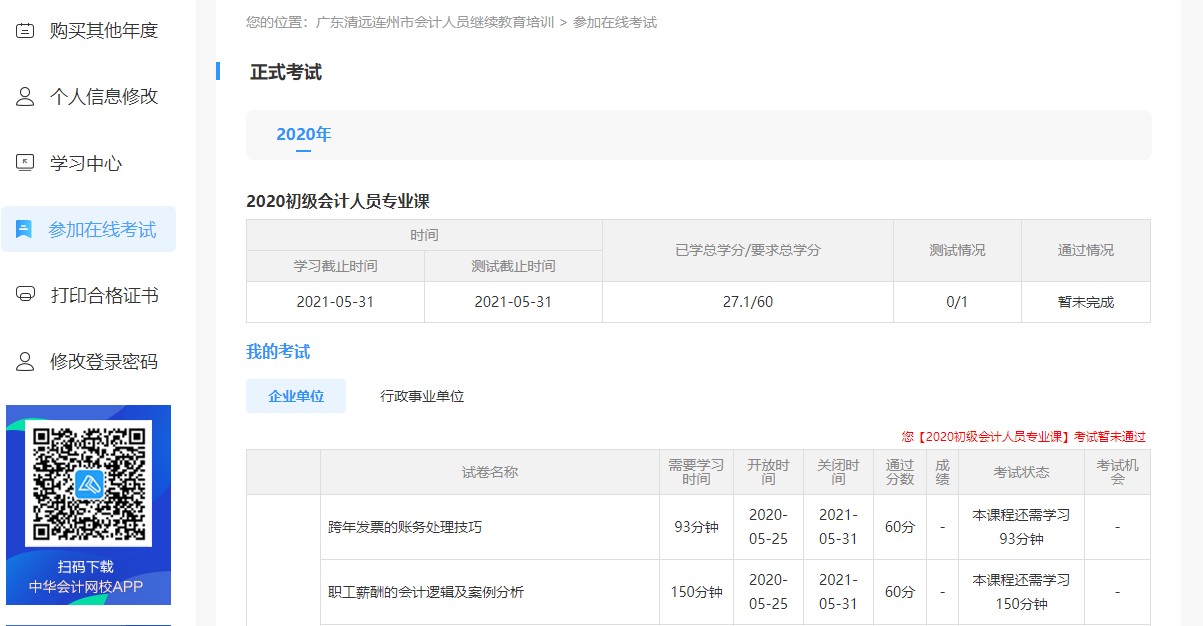Click the red 考试暂未通过 notice
The width and height of the screenshot is (1203, 626).
(x=1023, y=437)
